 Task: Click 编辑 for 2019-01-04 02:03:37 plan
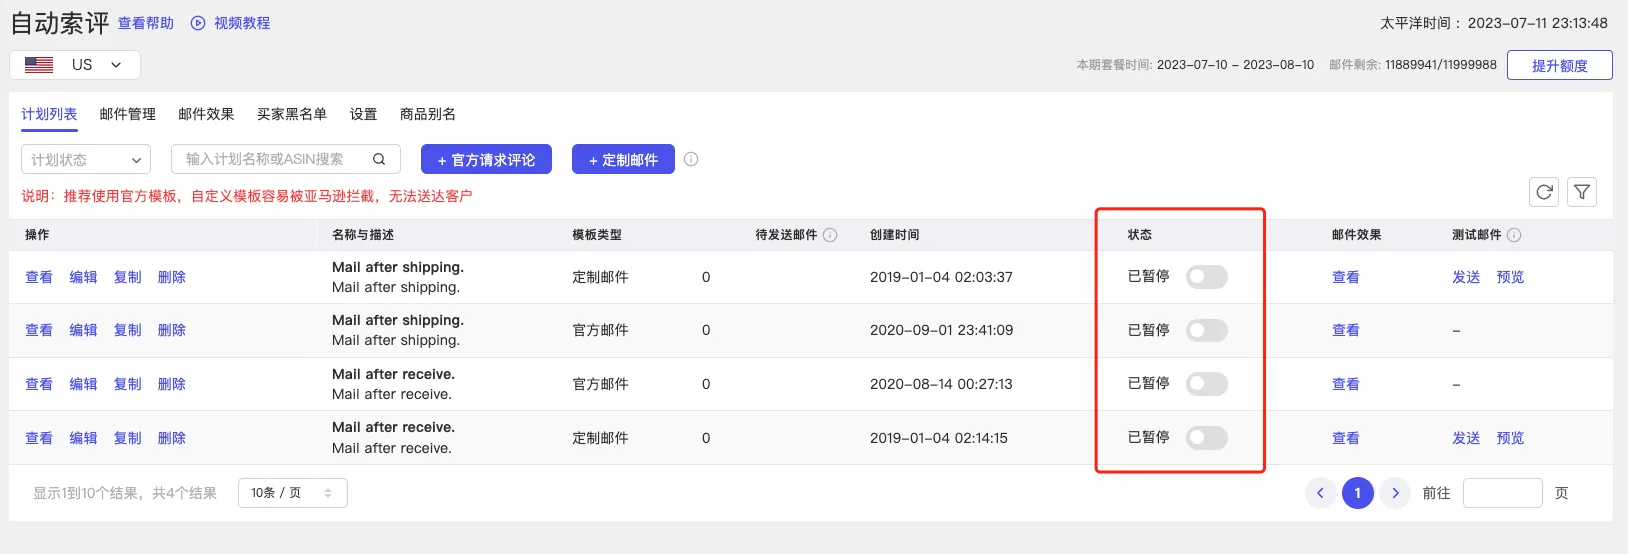click(83, 277)
